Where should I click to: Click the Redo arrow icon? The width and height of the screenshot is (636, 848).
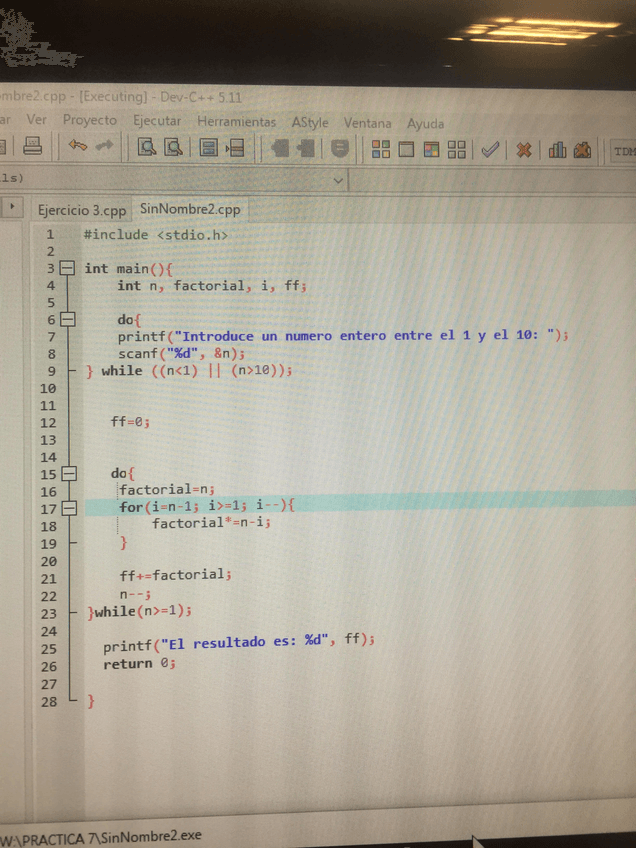(104, 149)
